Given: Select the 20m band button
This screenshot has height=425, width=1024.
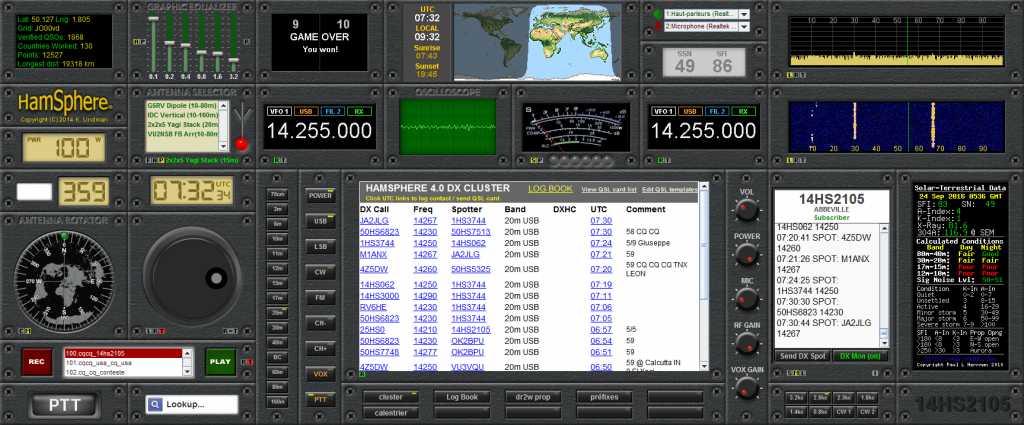Looking at the screenshot, I should 278,313.
